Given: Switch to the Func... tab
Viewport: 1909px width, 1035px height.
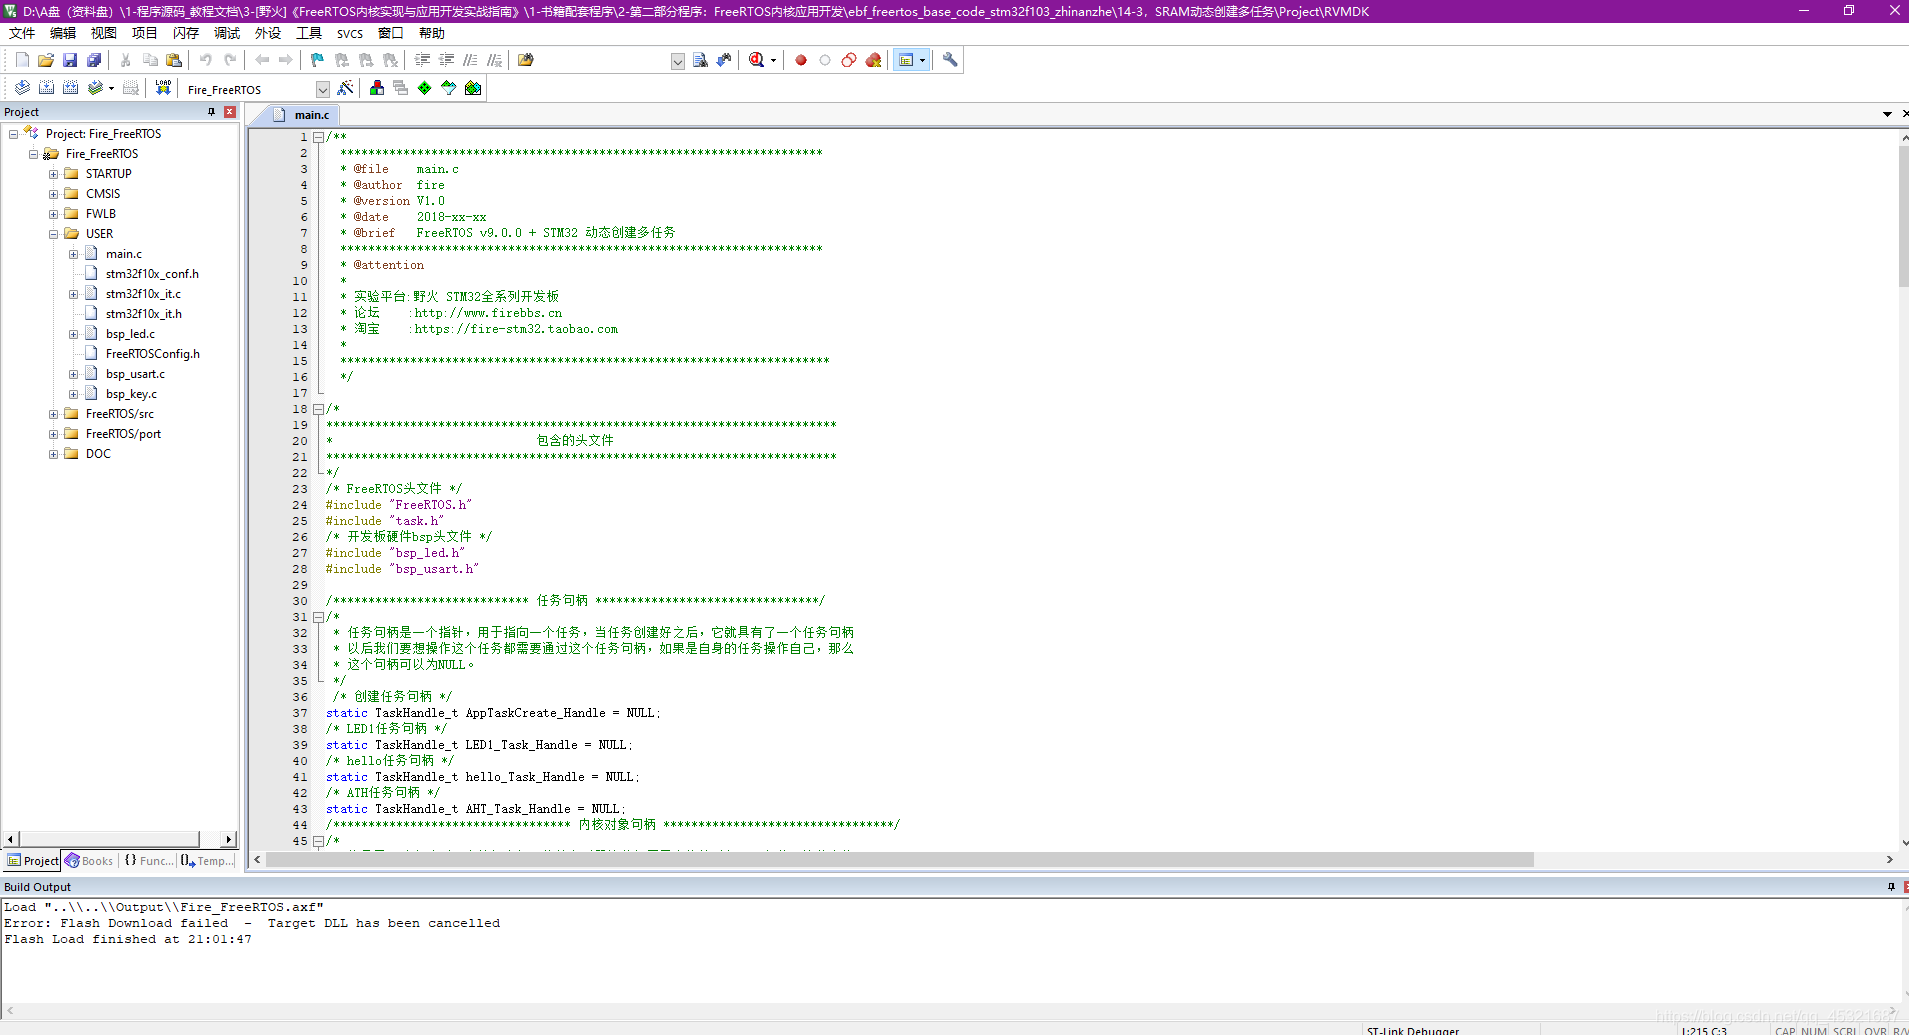Looking at the screenshot, I should coord(149,861).
